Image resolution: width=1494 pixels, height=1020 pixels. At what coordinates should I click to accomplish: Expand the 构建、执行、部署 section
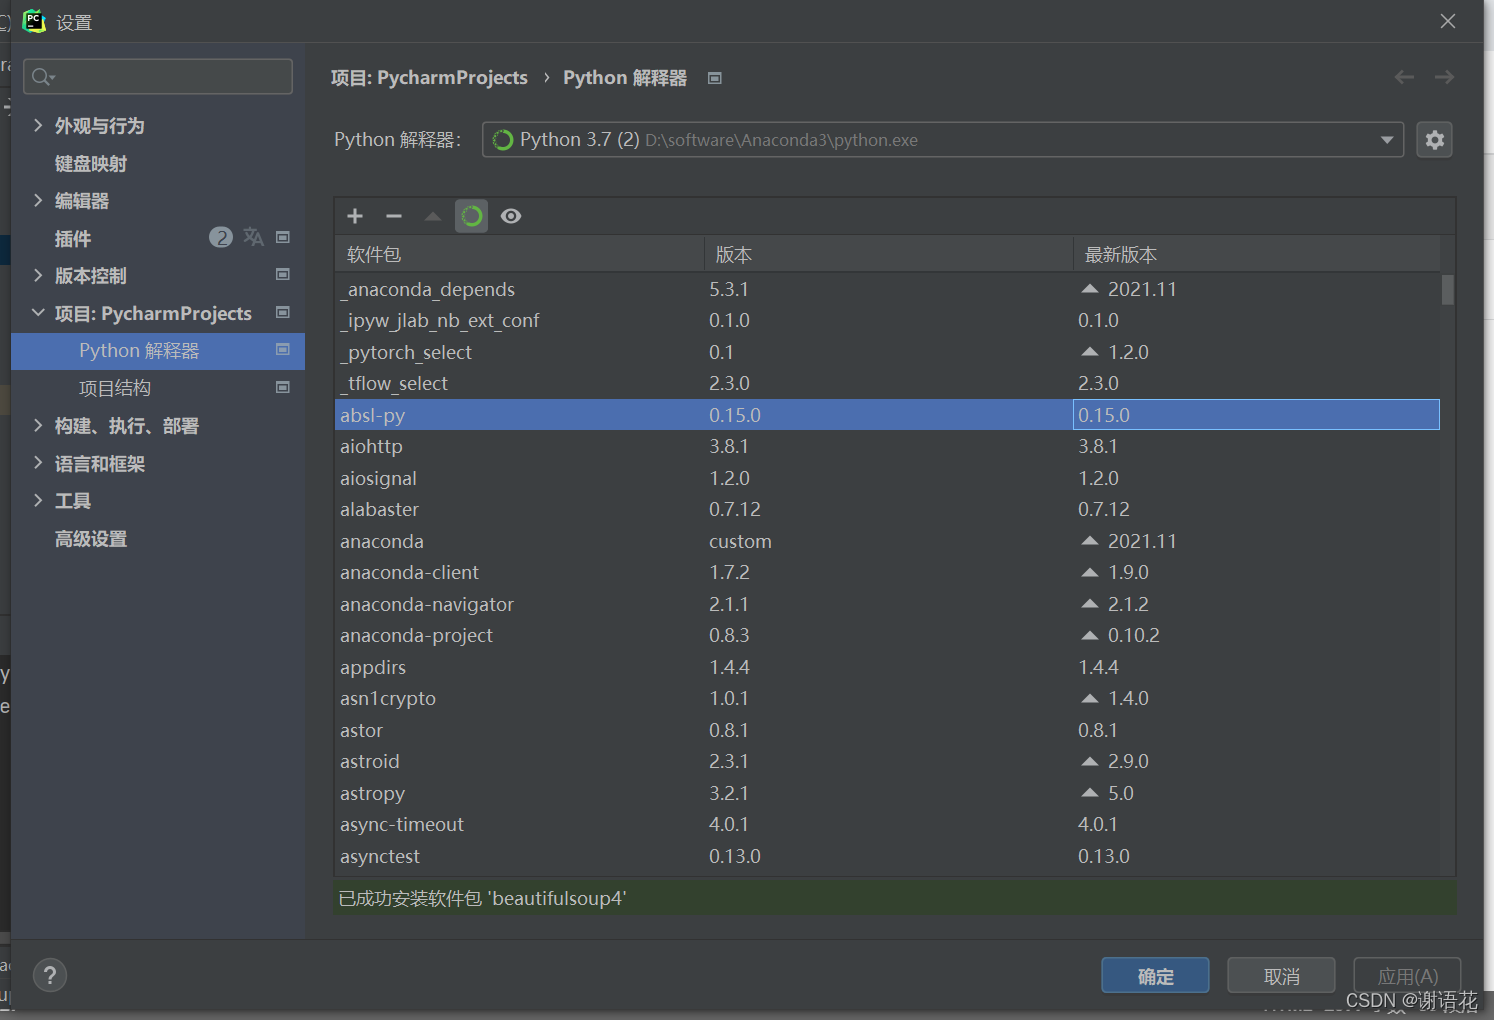pyautogui.click(x=38, y=425)
